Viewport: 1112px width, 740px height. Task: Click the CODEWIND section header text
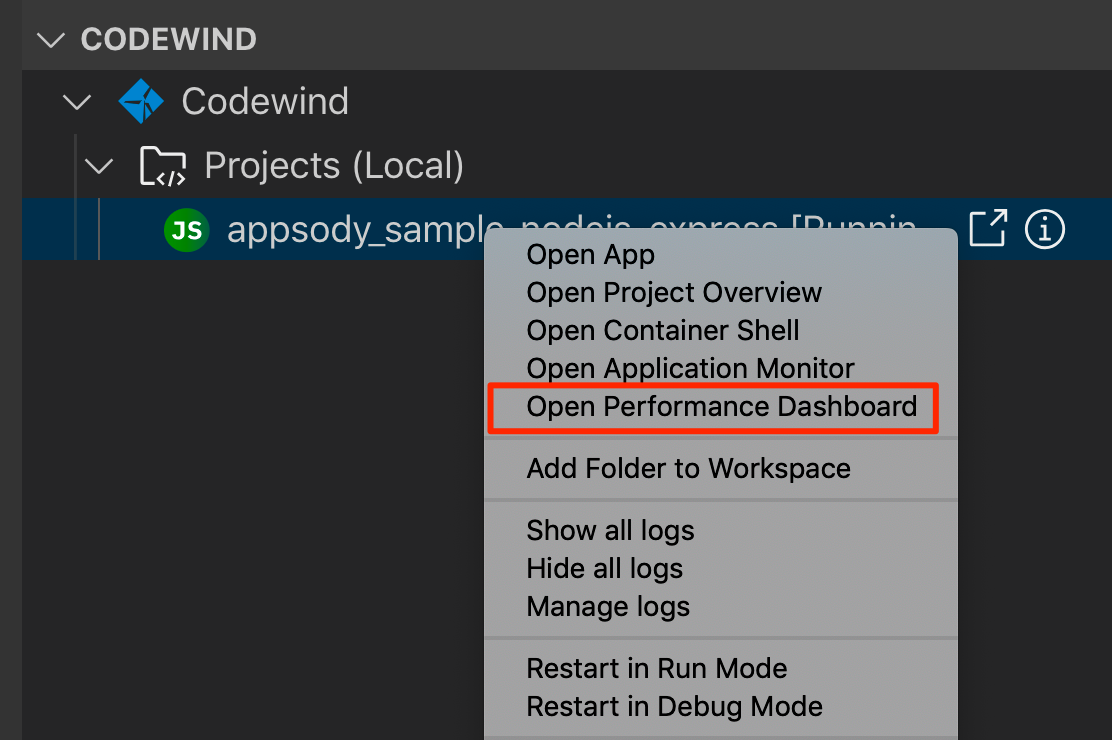(x=169, y=40)
